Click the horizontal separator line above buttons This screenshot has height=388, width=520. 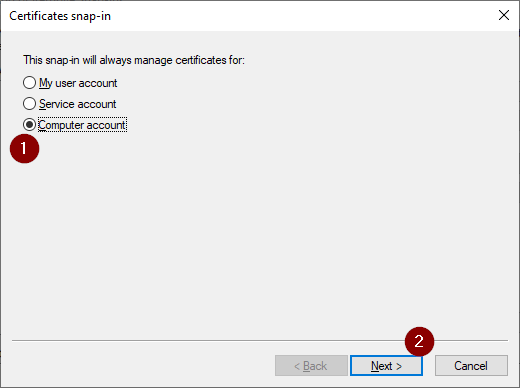[260, 341]
